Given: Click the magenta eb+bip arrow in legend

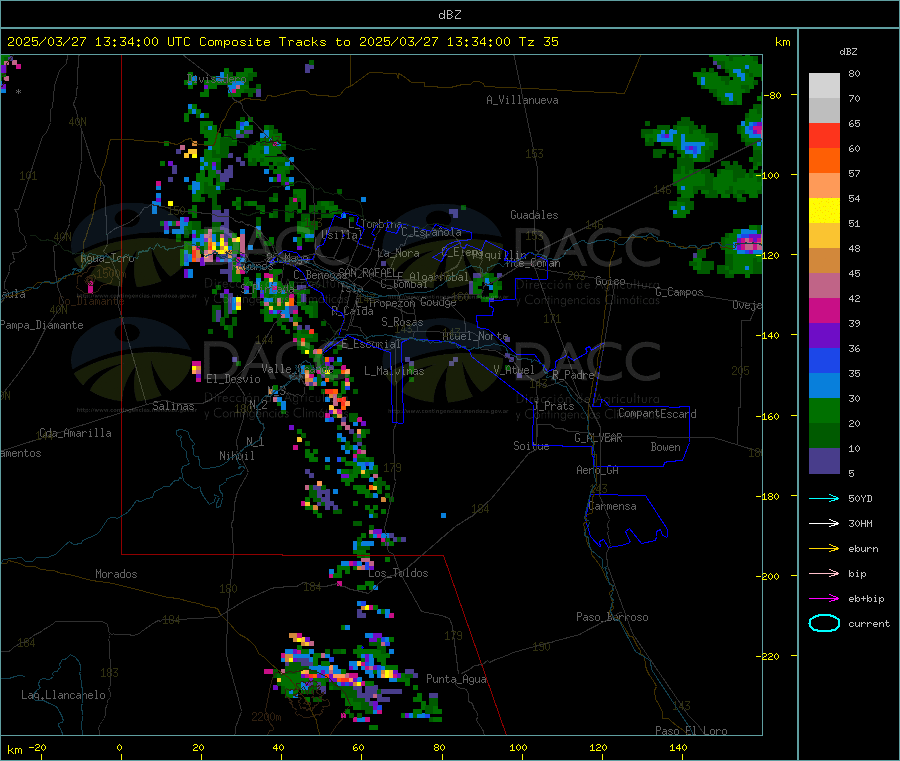Looking at the screenshot, I should click(x=824, y=599).
